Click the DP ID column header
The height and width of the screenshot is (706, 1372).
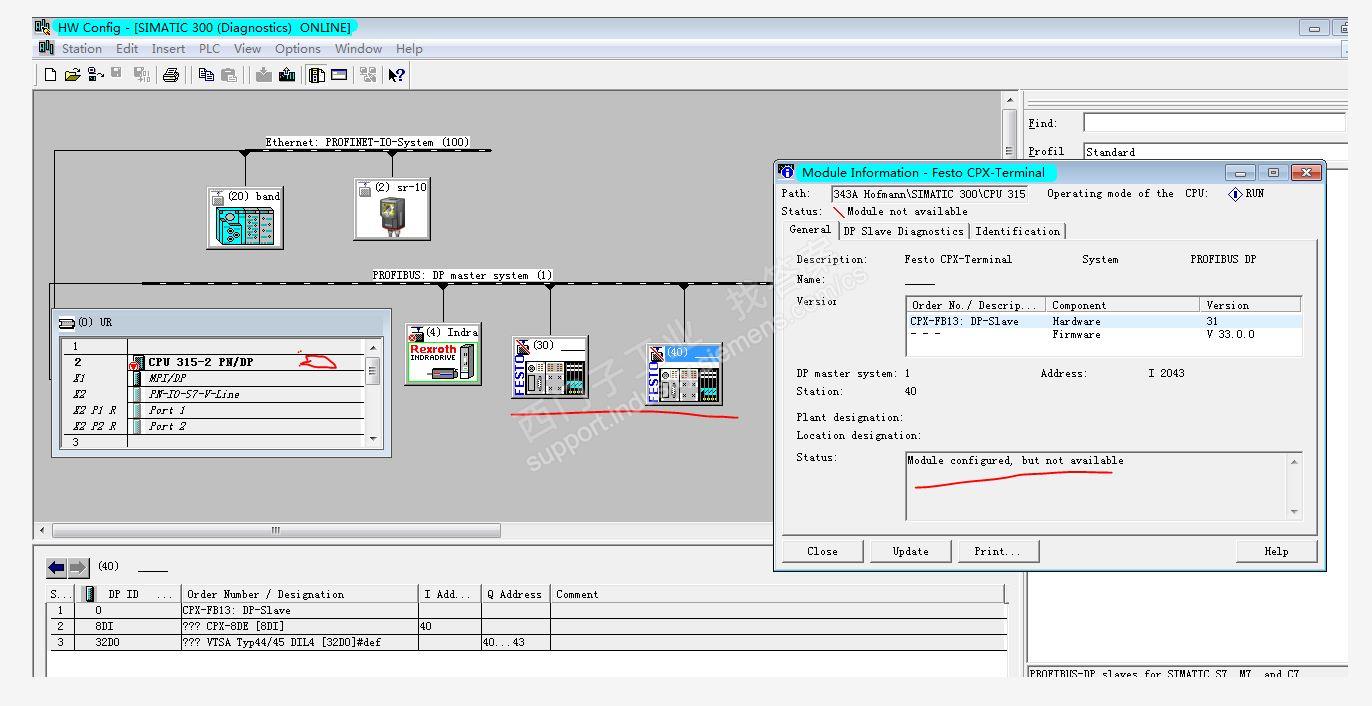(126, 594)
